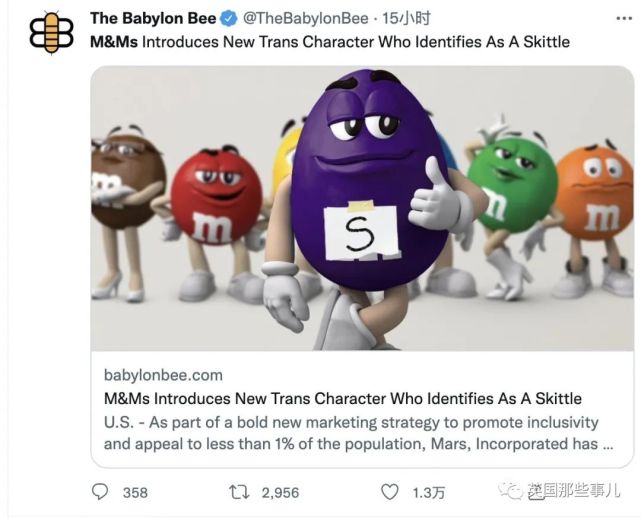
Task: Click the blue verified badge
Action: 228,18
